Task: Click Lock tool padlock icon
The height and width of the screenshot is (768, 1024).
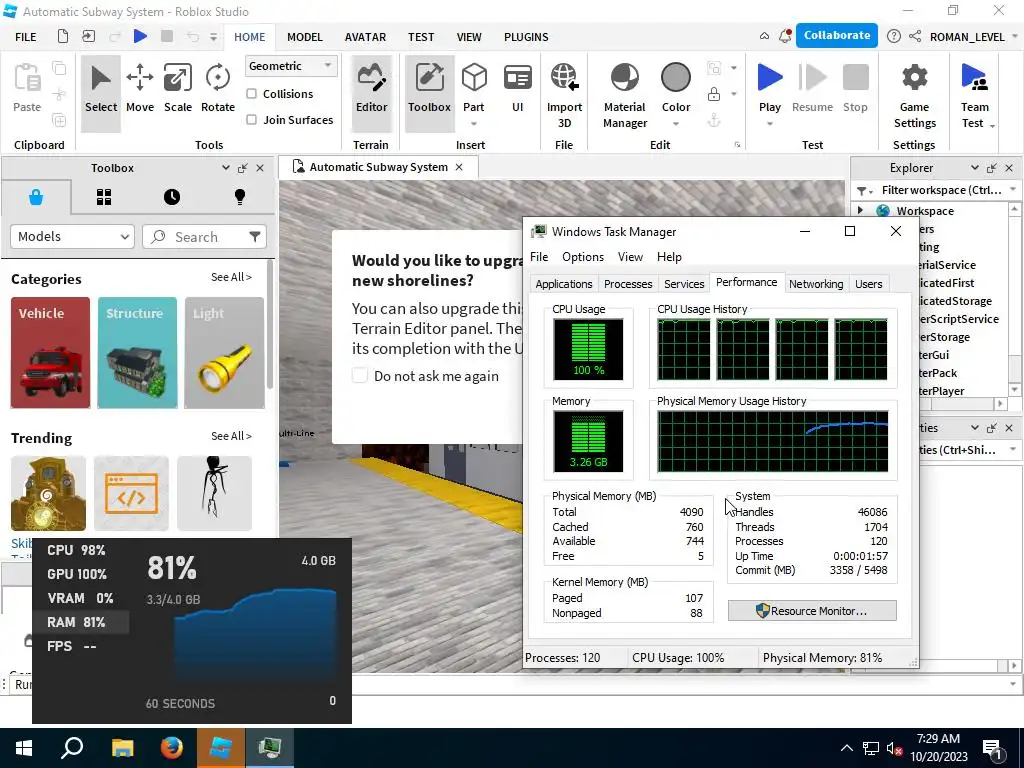Action: pos(714,94)
